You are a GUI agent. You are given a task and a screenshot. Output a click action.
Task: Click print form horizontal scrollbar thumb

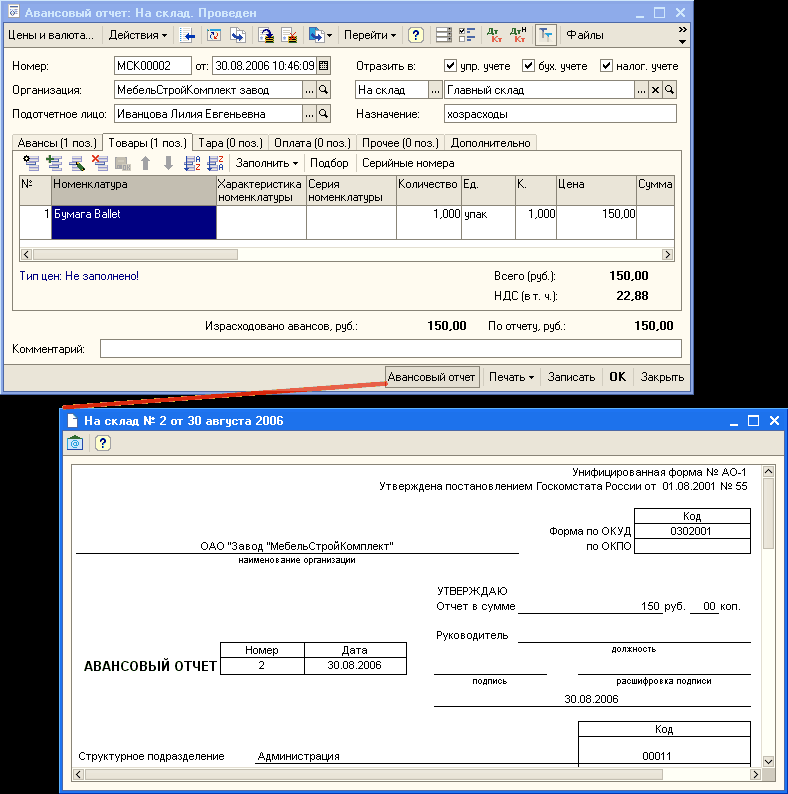pyautogui.click(x=374, y=774)
